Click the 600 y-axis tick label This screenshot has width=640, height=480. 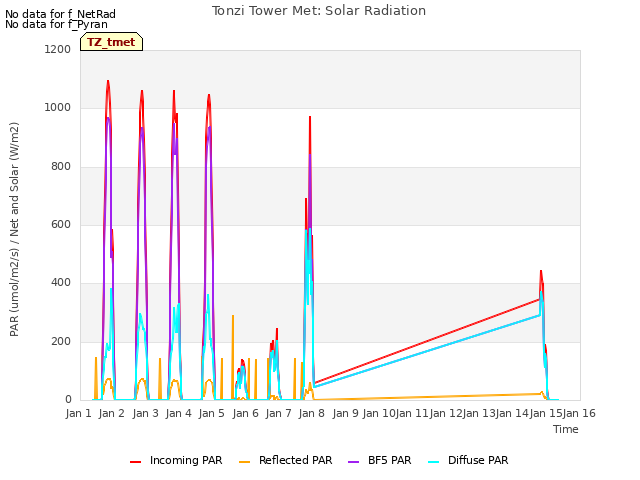[x=61, y=224]
